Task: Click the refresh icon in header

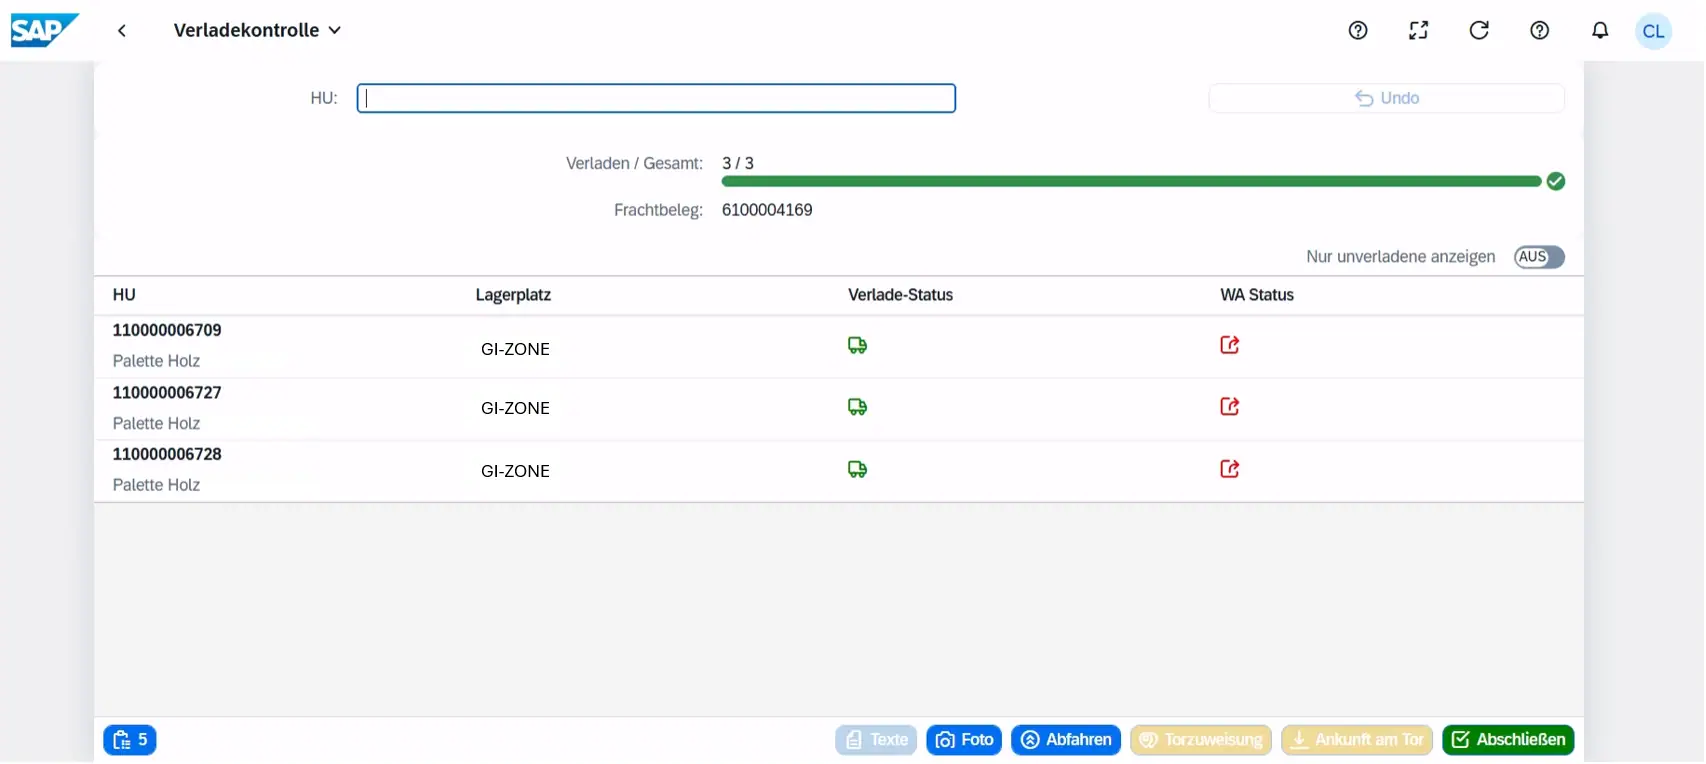Action: click(x=1479, y=30)
